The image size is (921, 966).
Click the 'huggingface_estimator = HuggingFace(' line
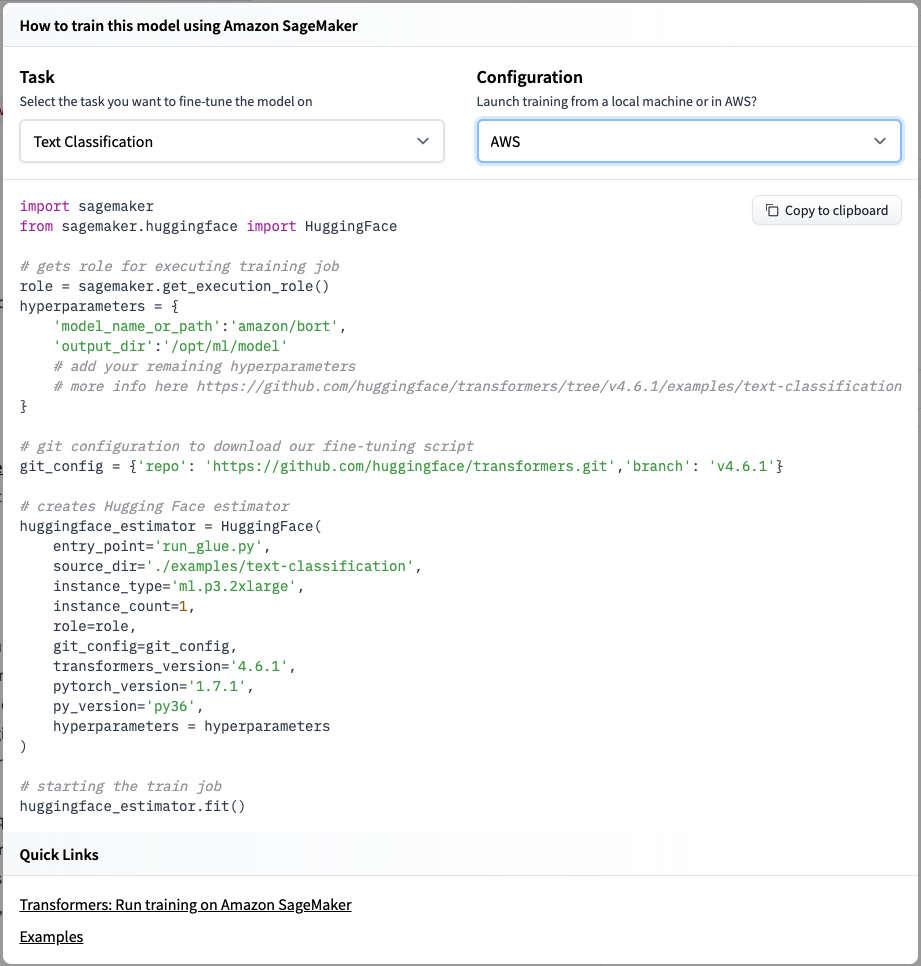pyautogui.click(x=171, y=526)
